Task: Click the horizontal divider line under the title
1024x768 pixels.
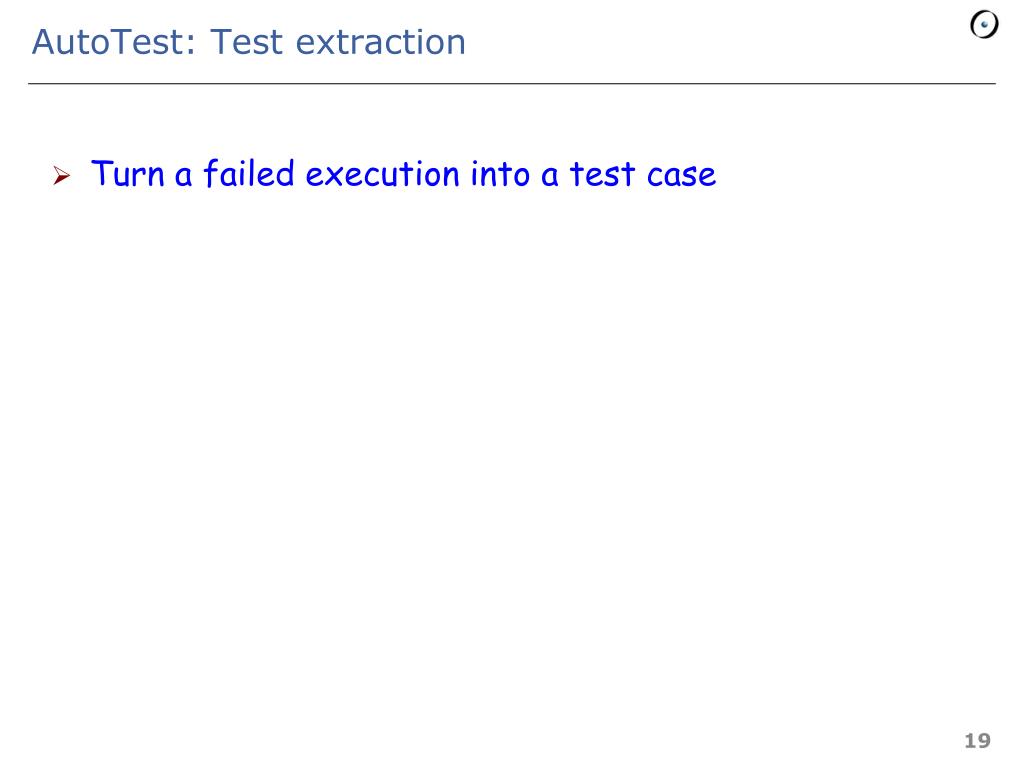Action: 511,84
